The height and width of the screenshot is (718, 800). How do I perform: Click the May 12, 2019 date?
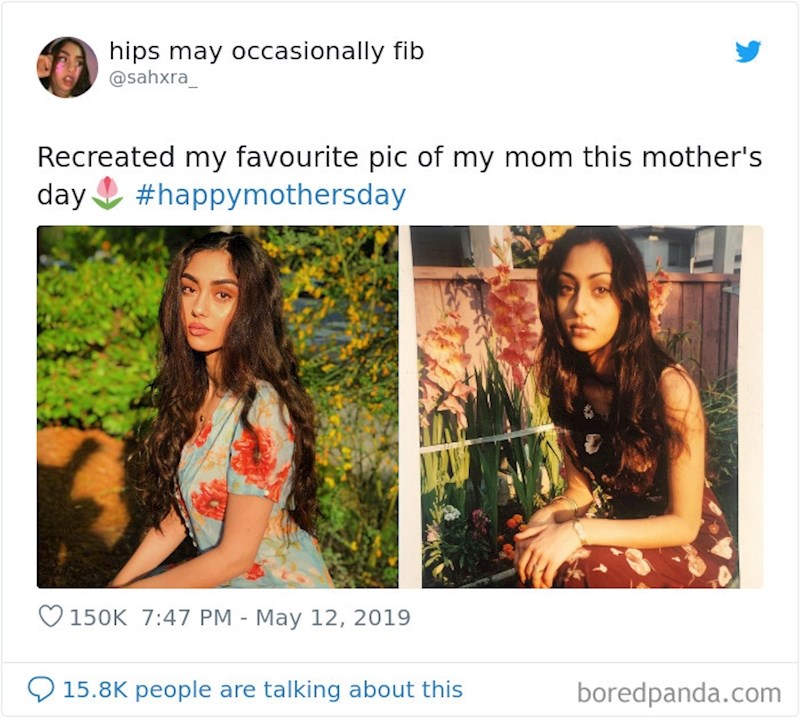tap(333, 617)
